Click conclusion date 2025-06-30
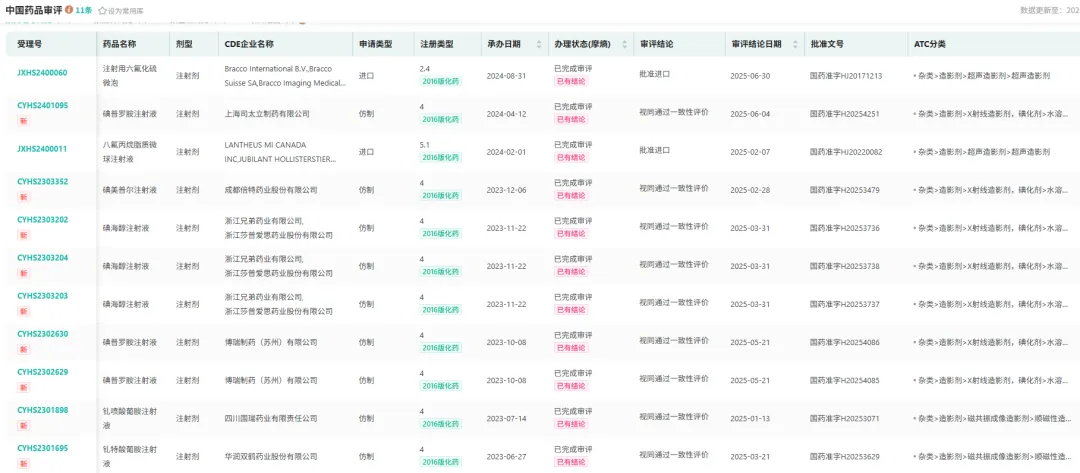Screen dimensions: 1080x473 point(750,76)
